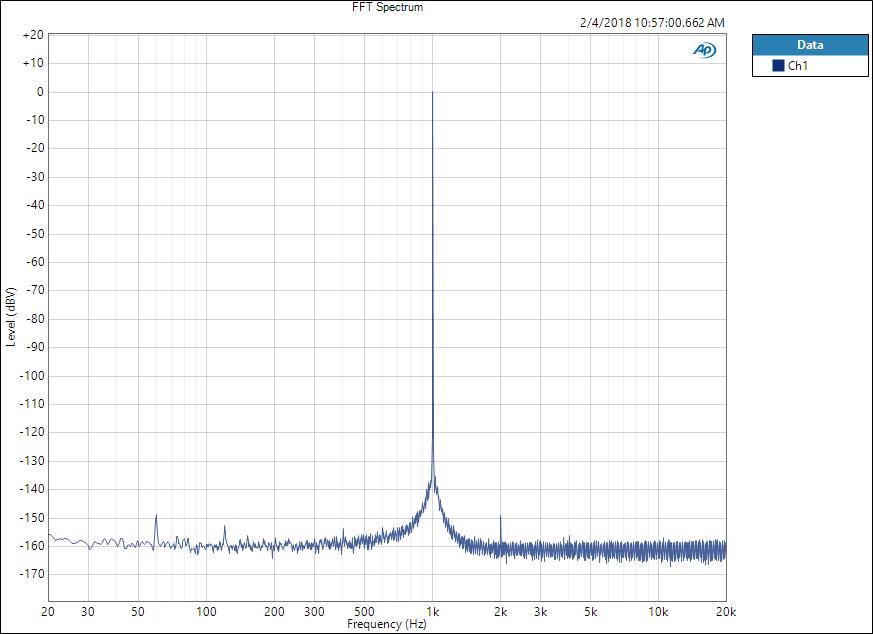The width and height of the screenshot is (873, 634).
Task: Click the 20 frequency tick label
Action: (48, 612)
